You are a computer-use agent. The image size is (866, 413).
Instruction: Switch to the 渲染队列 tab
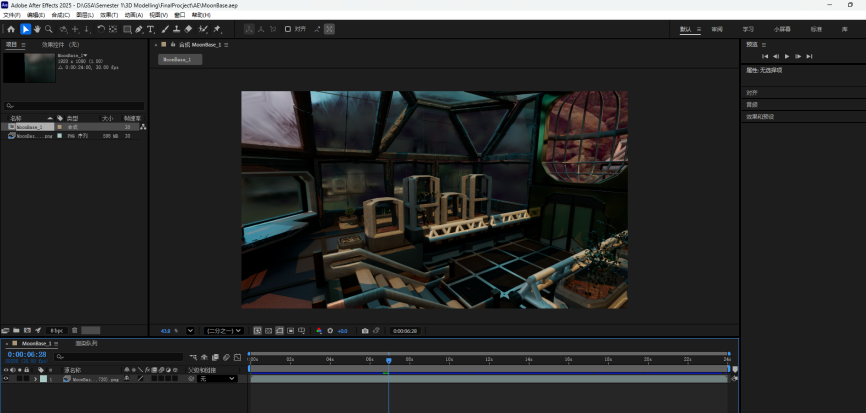coord(86,343)
